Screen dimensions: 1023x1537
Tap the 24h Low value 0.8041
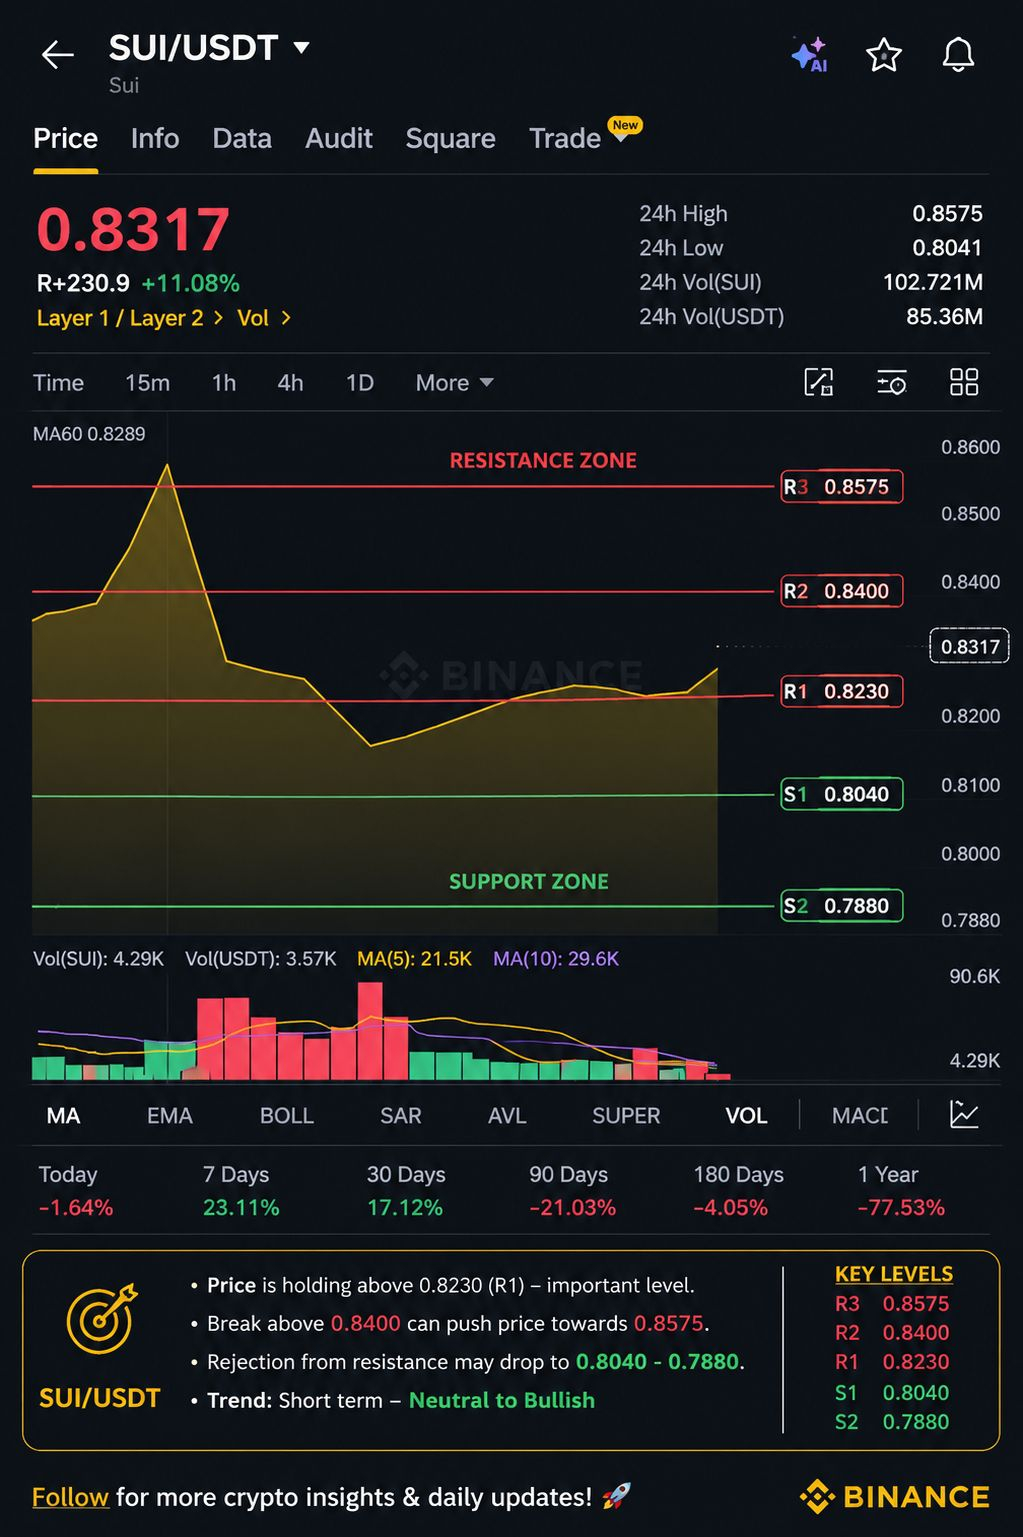coord(947,248)
